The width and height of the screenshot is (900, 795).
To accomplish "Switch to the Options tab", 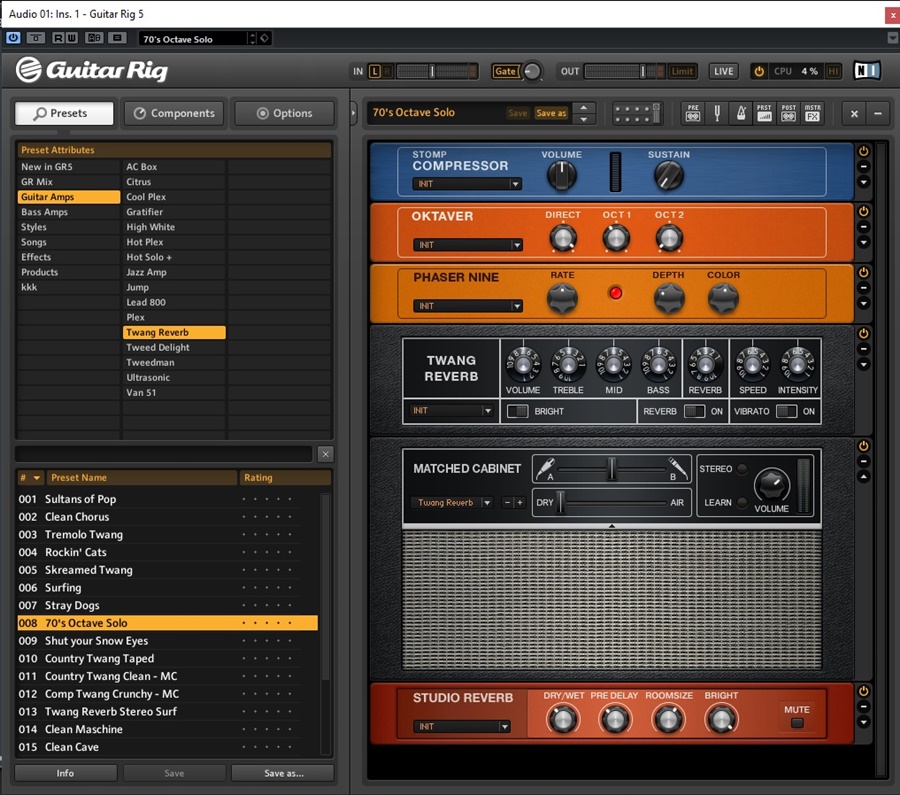I will coord(282,113).
